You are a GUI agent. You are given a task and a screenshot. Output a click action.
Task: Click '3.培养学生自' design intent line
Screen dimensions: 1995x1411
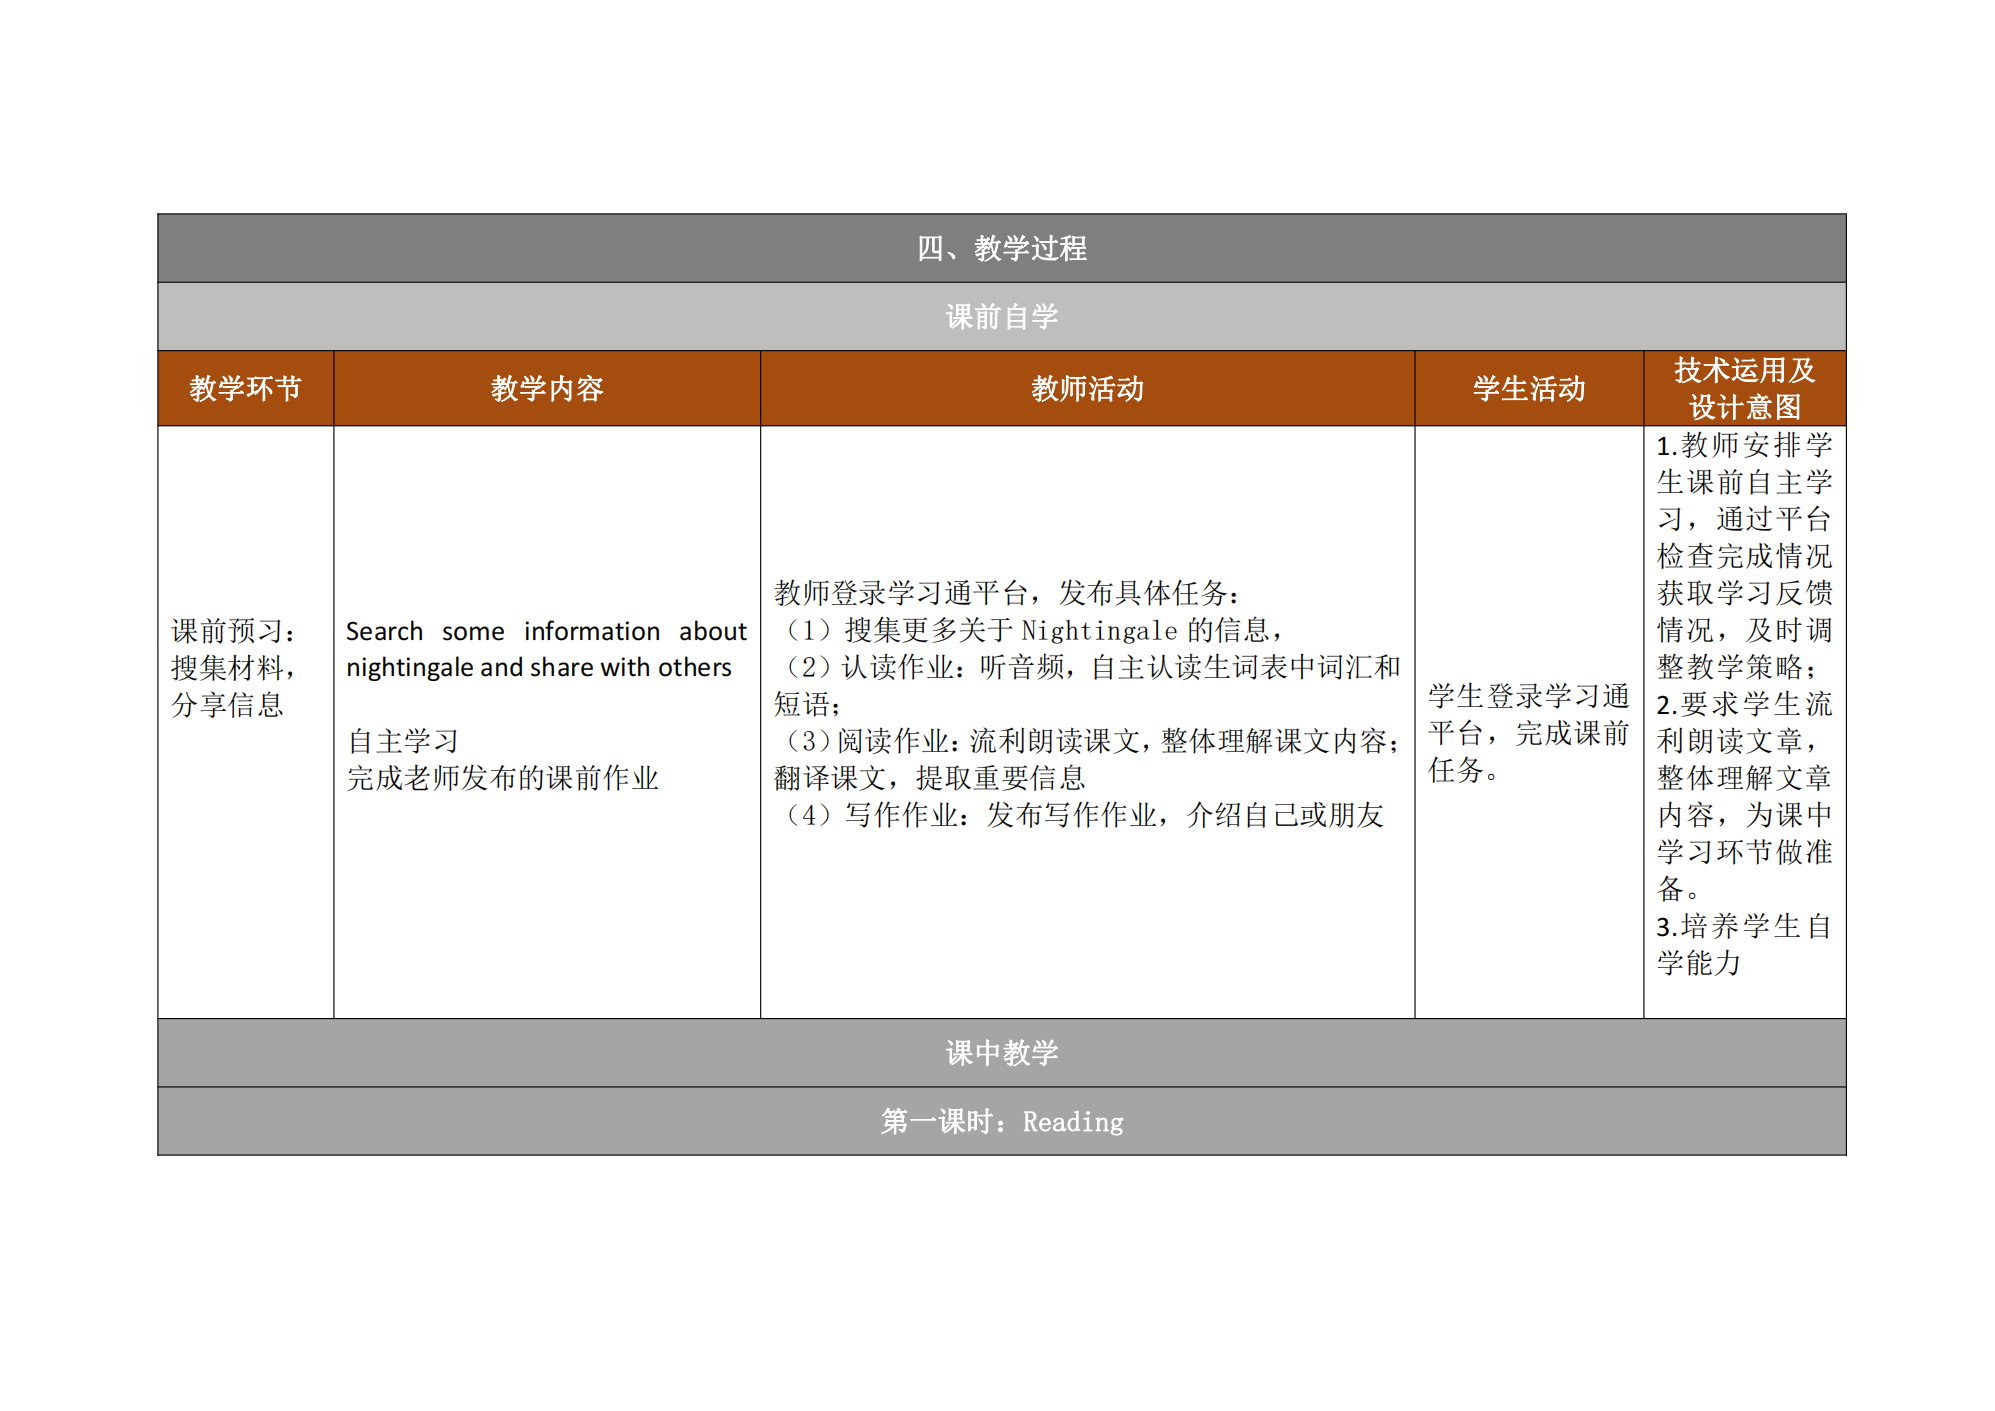tap(1745, 927)
